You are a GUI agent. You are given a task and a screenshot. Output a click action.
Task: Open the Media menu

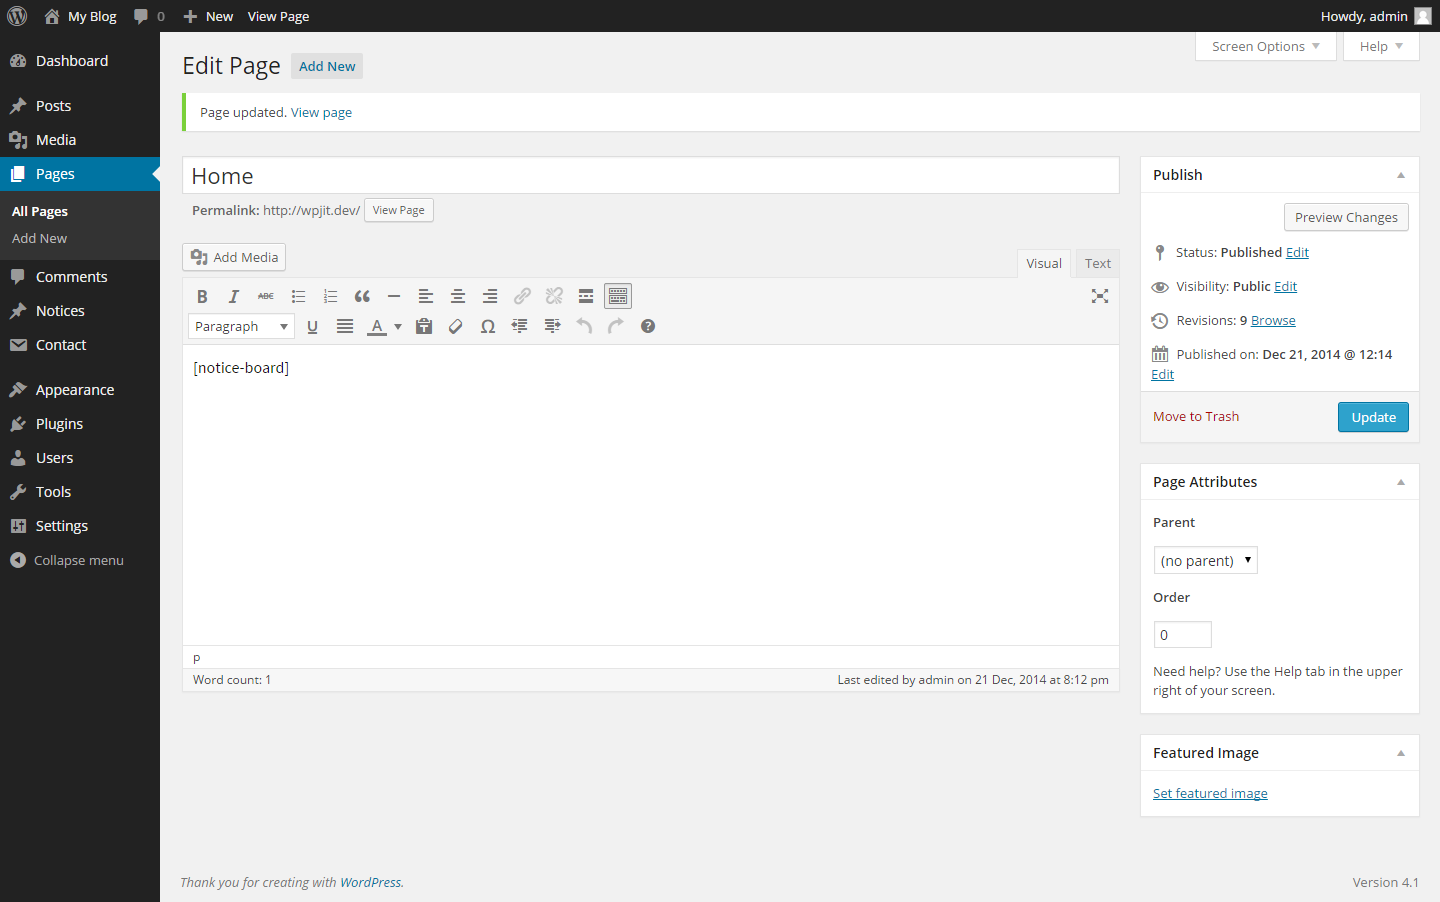(80, 140)
